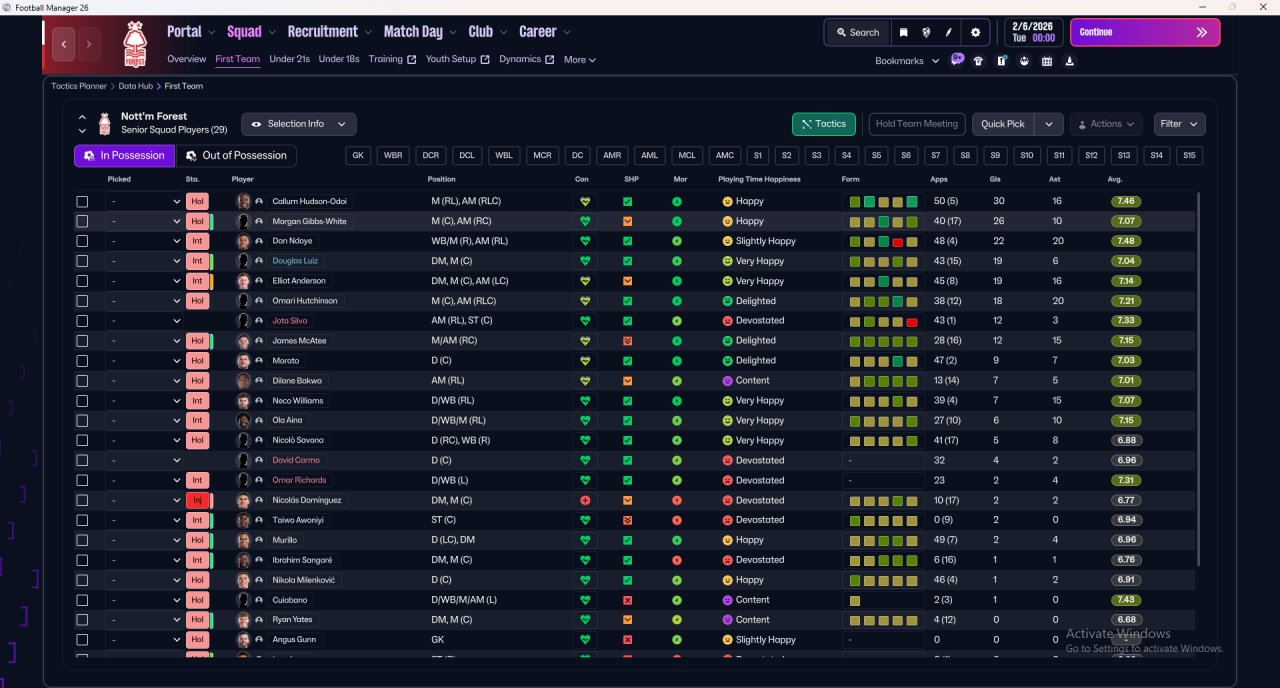Tick the checkbox for Callum Hudson-Odoi
Image resolution: width=1280 pixels, height=688 pixels.
tap(82, 201)
